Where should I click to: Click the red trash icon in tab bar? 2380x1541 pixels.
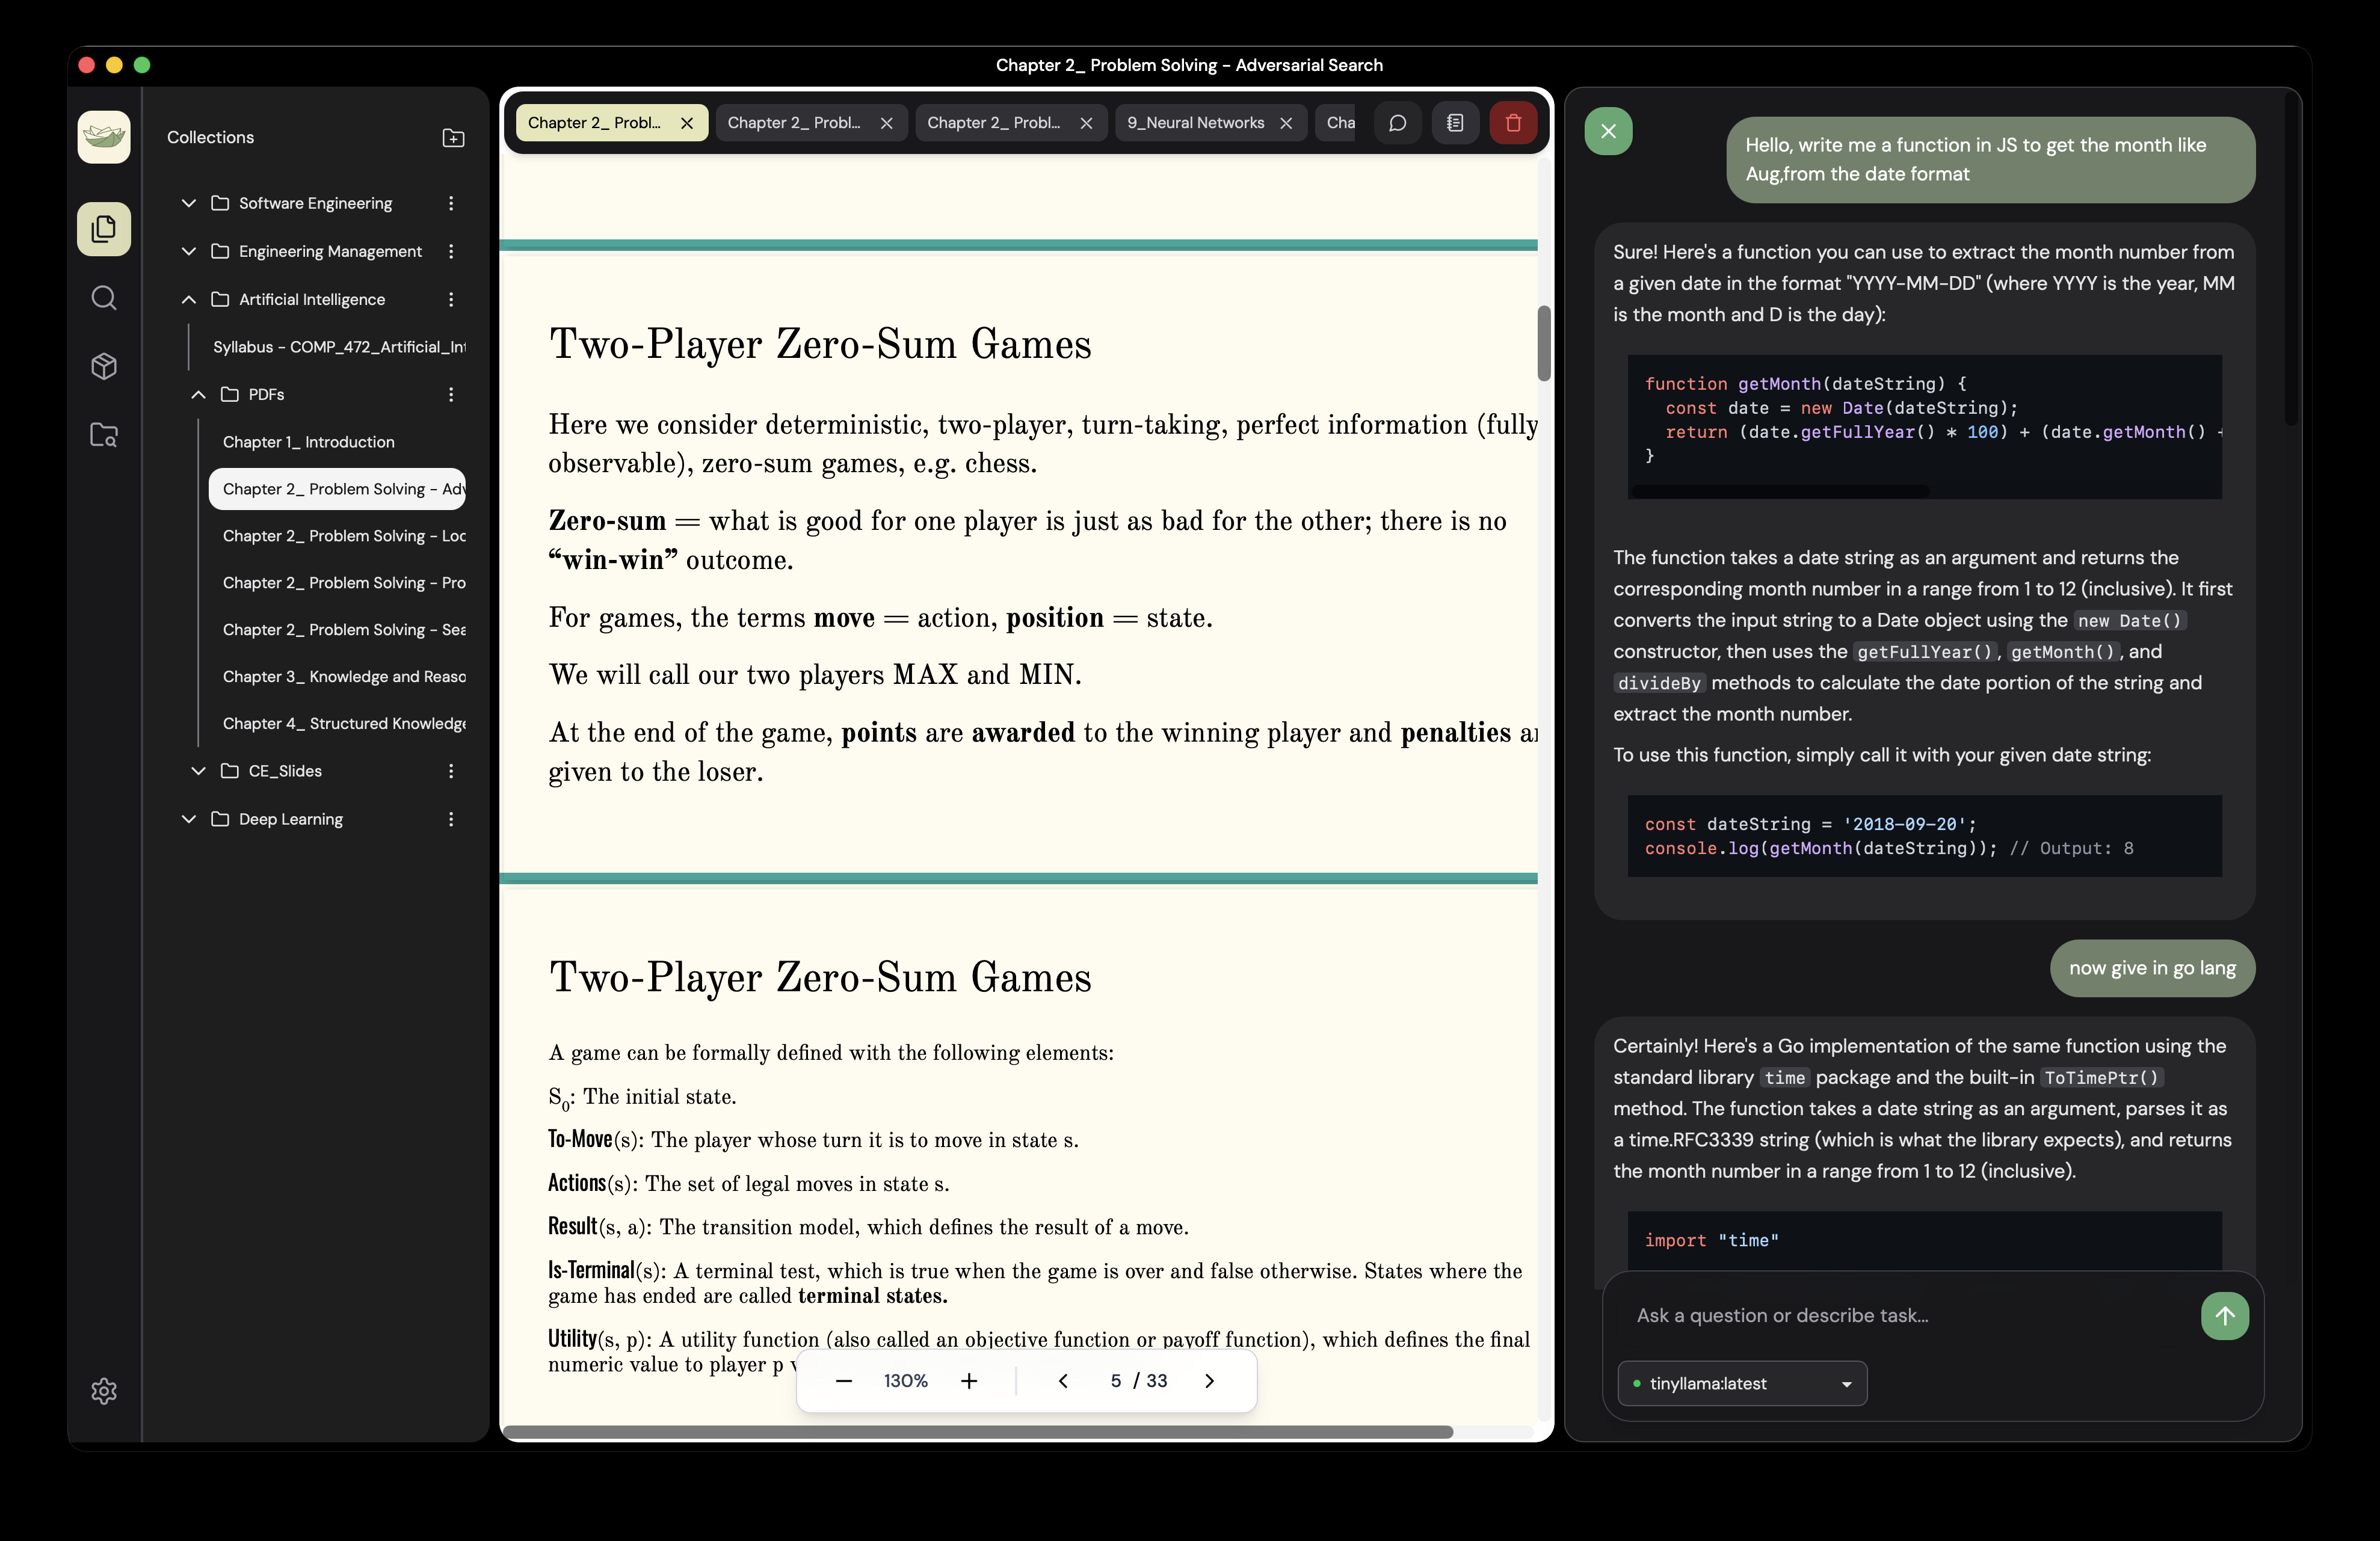pos(1513,123)
